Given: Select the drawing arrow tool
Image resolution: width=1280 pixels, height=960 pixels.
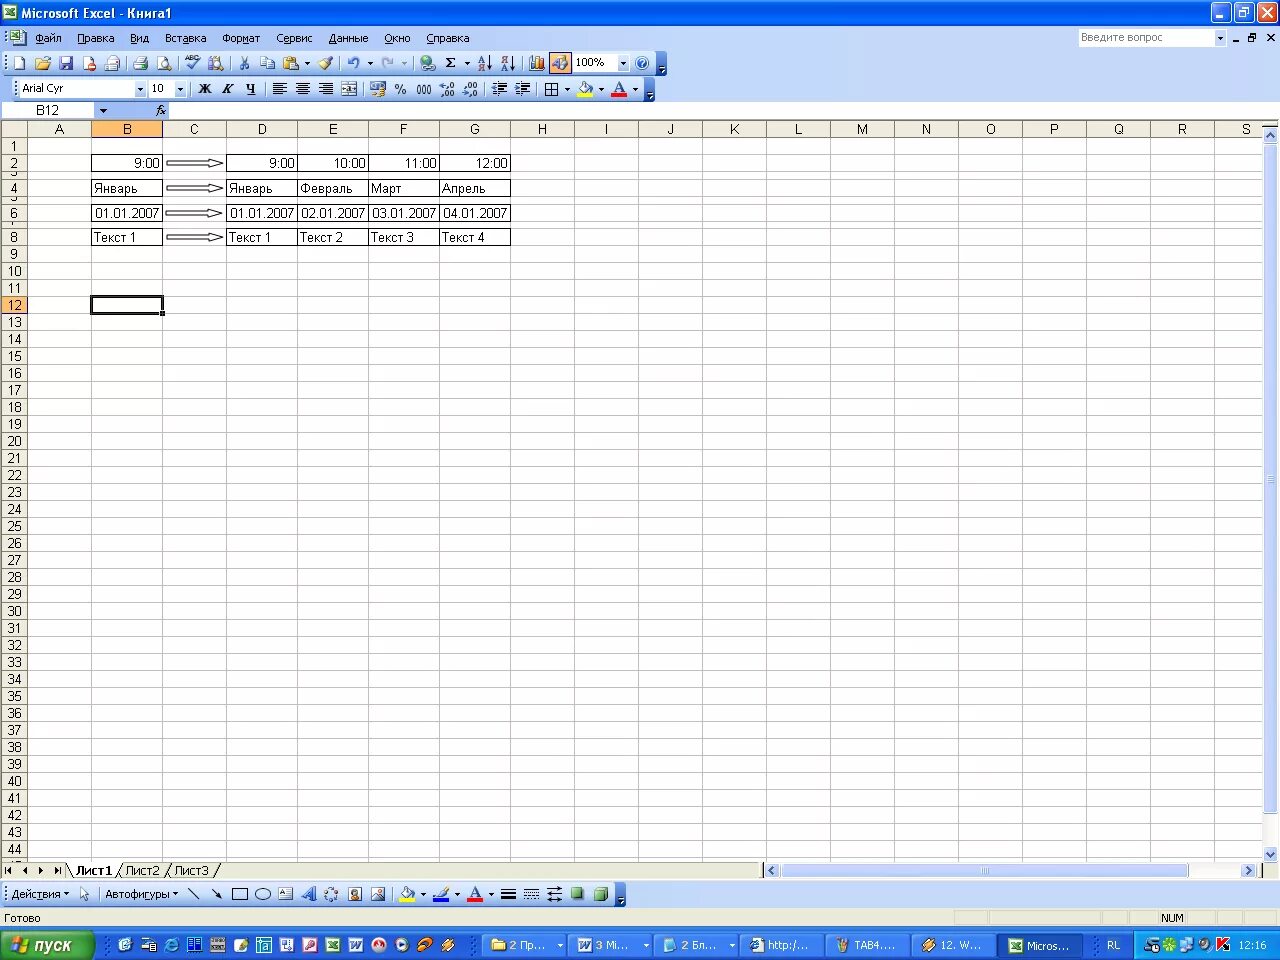Looking at the screenshot, I should (216, 894).
